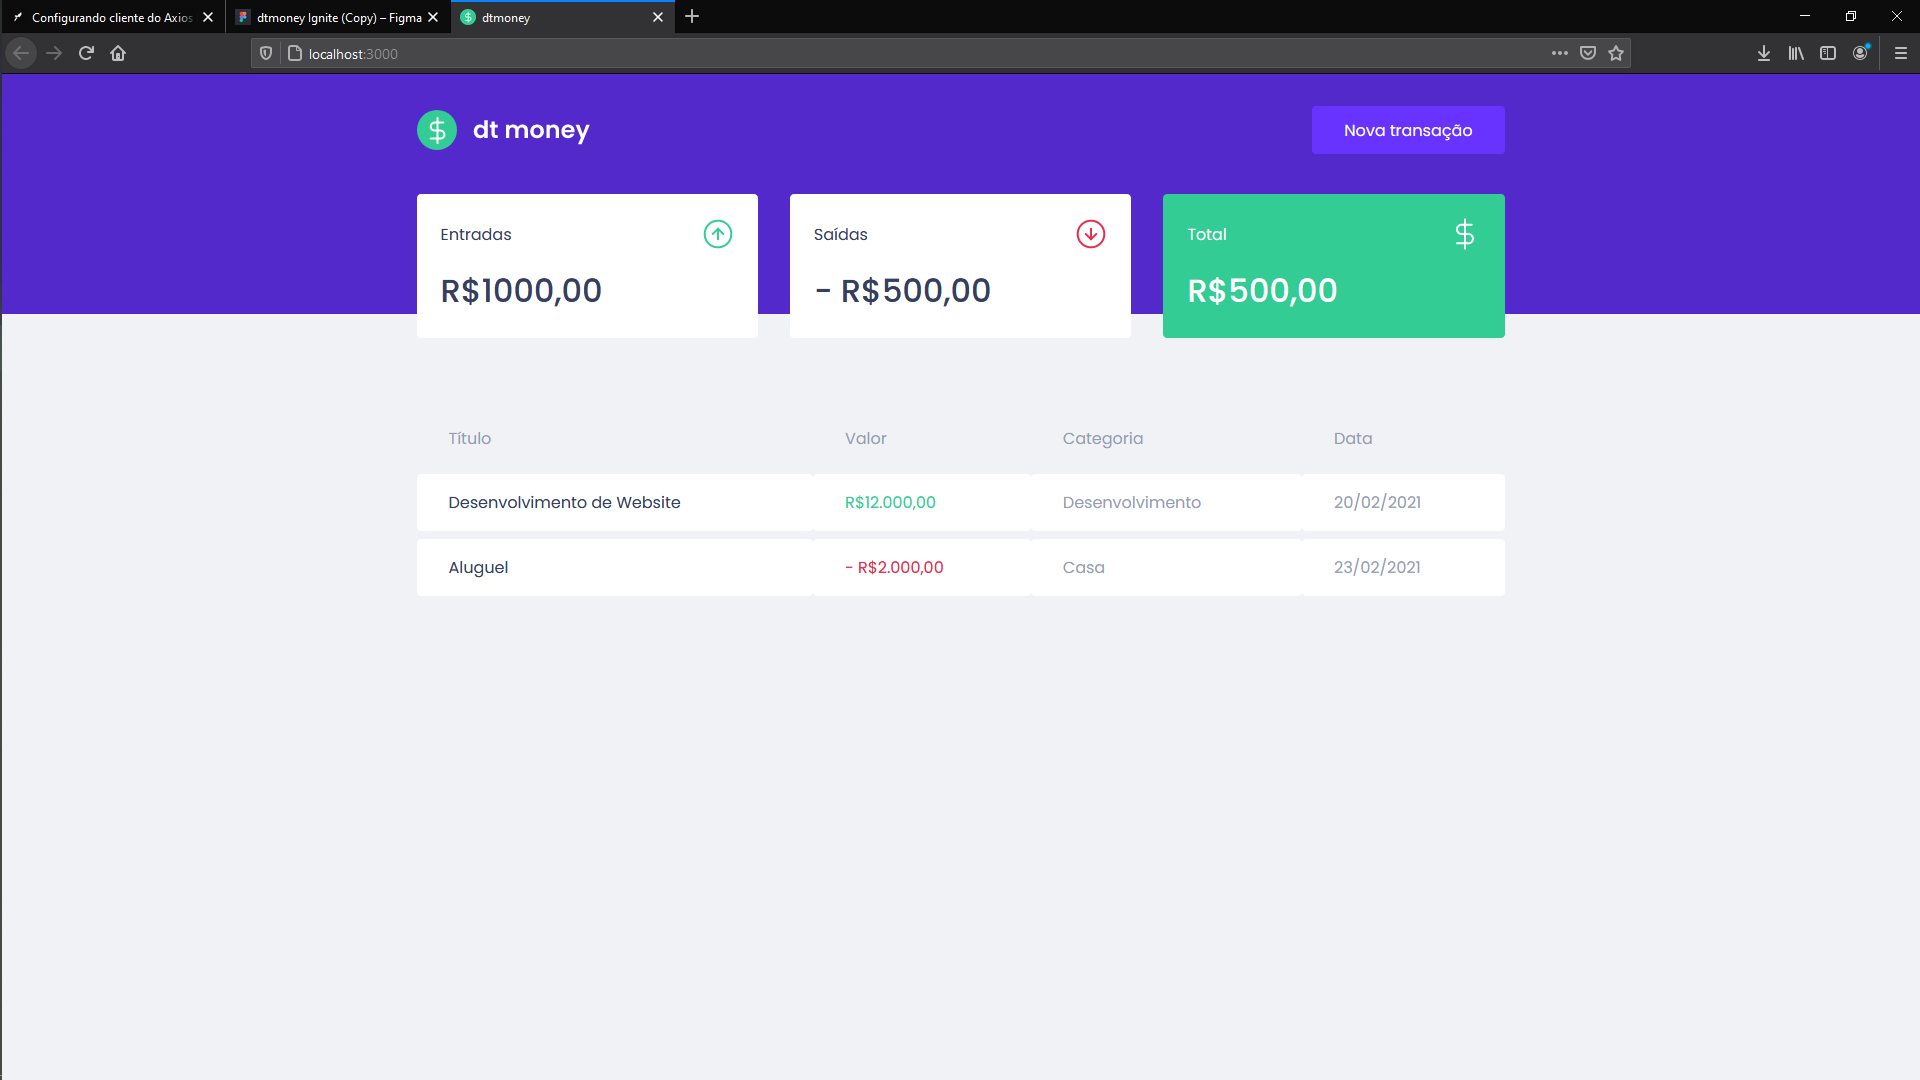The width and height of the screenshot is (1920, 1080).
Task: Click the Library icon in the toolbar
Action: [x=1796, y=53]
